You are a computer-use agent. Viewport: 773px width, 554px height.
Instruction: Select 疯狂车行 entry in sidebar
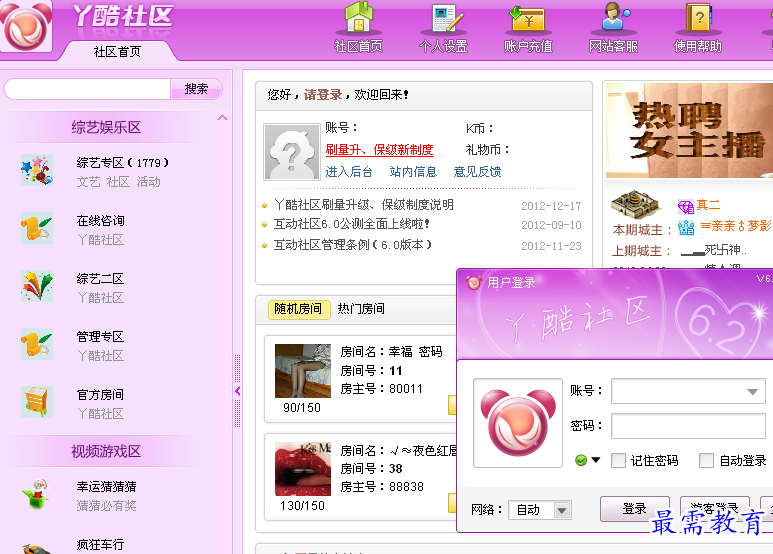click(x=101, y=545)
